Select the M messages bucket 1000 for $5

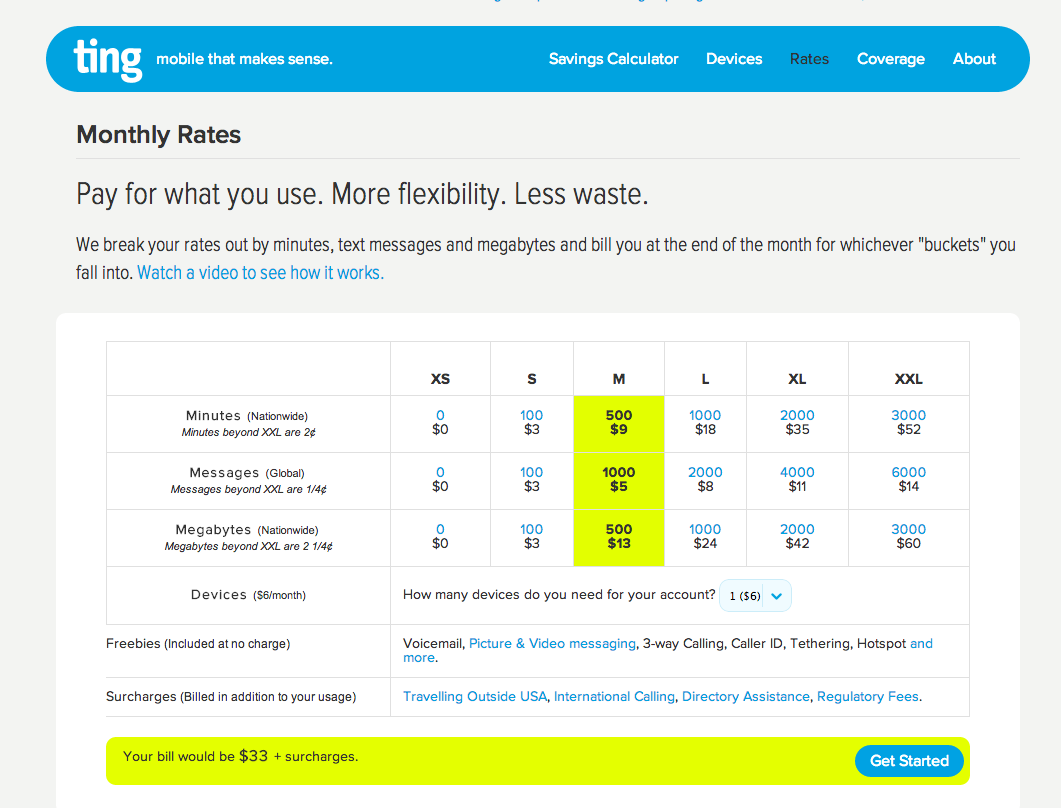[x=618, y=479]
